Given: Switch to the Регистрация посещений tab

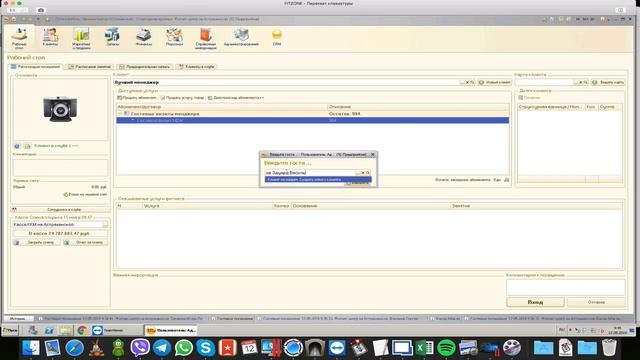Looking at the screenshot, I should [x=36, y=67].
